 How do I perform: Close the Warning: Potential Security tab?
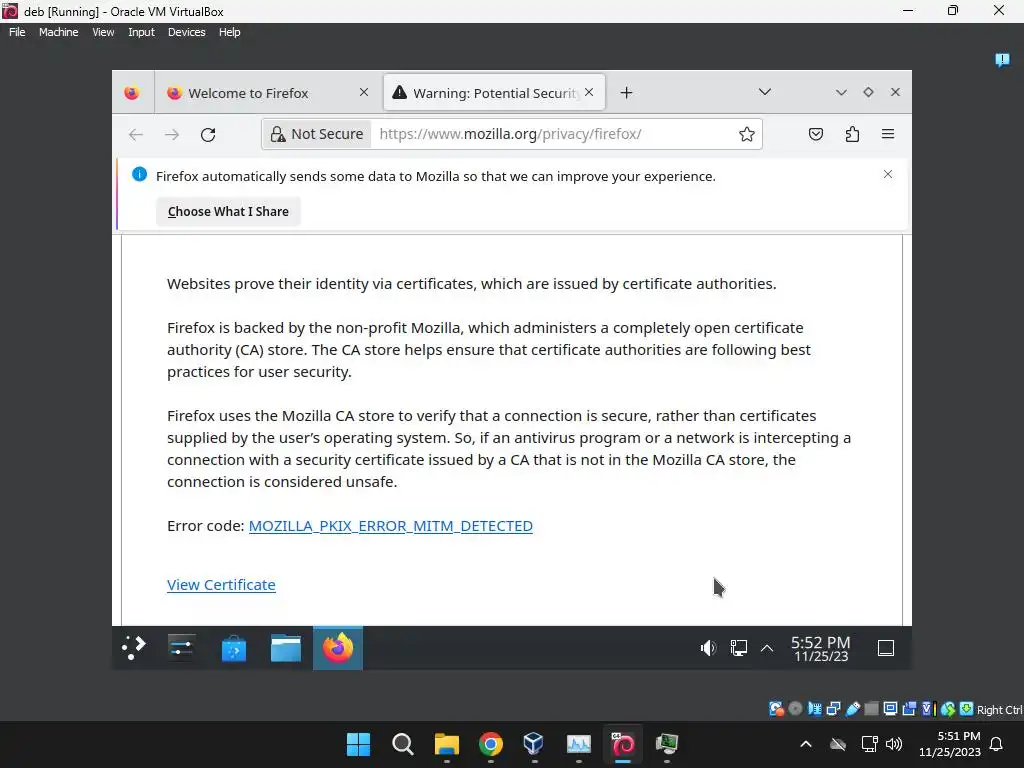click(589, 93)
